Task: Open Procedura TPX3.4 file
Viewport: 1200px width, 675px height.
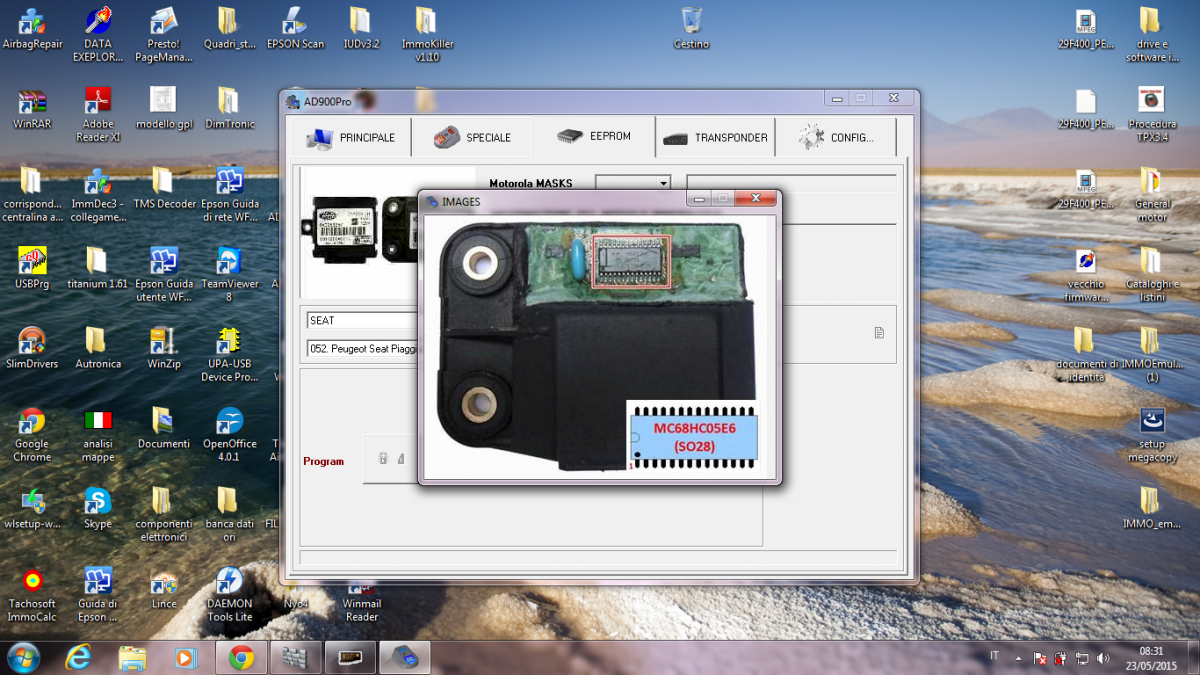Action: click(x=1151, y=113)
